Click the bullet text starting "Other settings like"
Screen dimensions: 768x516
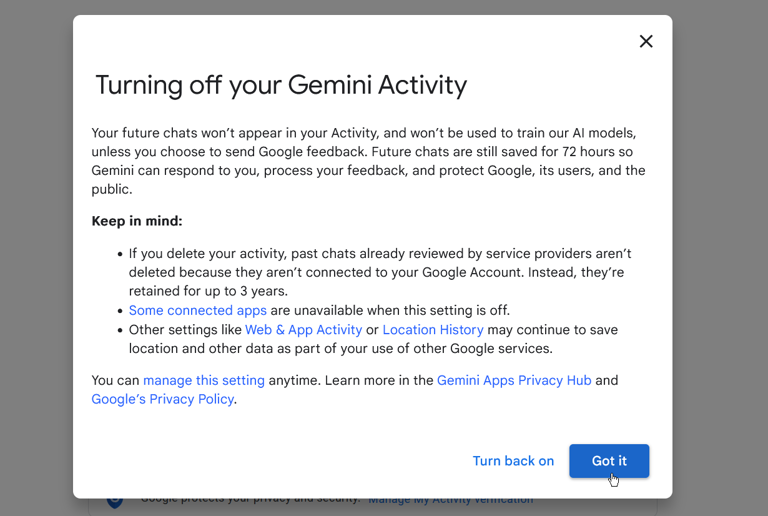pos(185,330)
